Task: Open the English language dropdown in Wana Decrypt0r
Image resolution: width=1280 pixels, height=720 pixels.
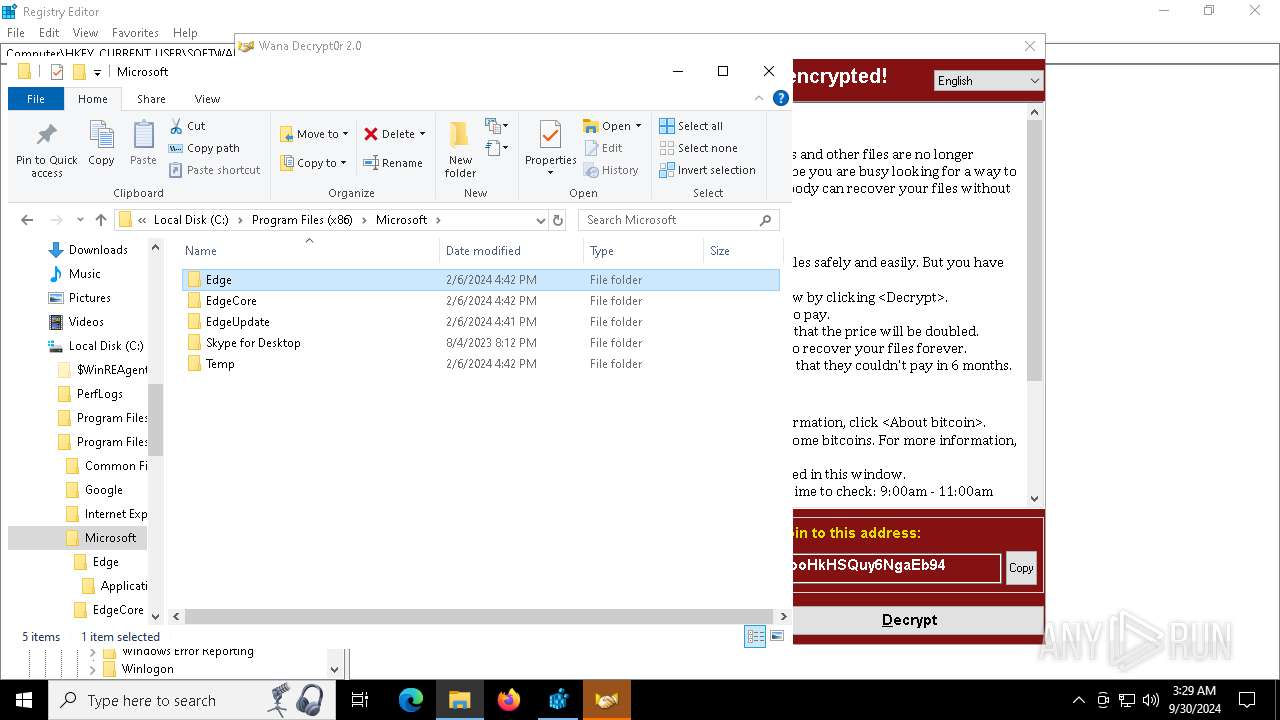Action: click(988, 81)
